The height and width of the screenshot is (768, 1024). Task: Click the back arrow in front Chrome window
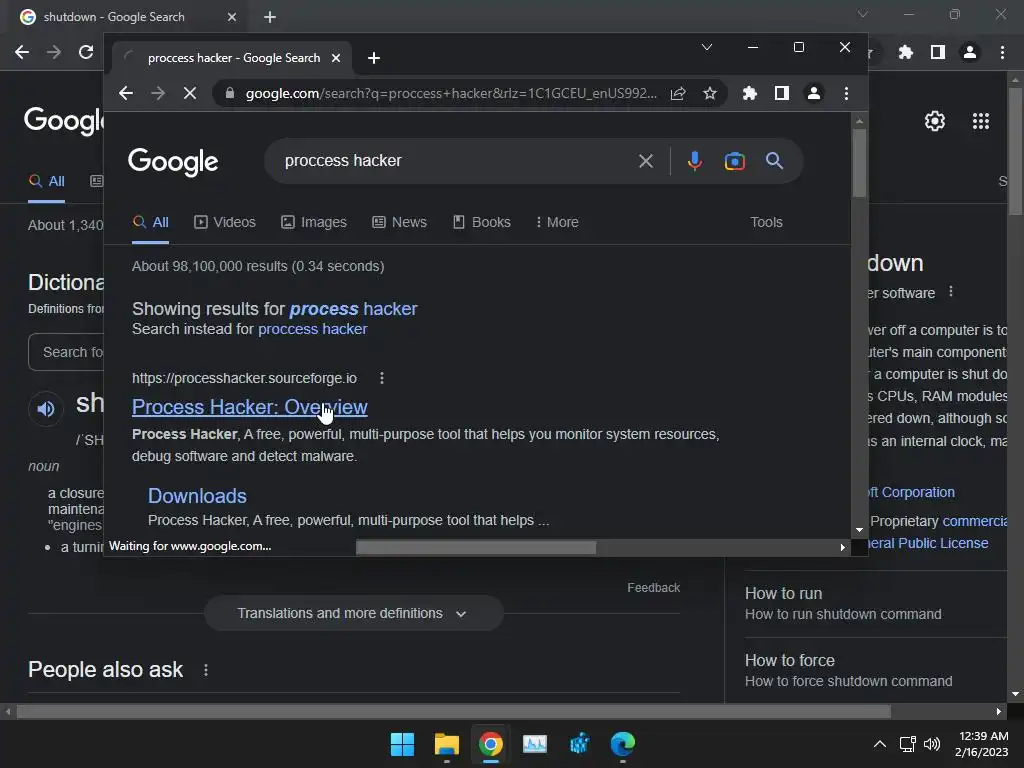point(126,93)
